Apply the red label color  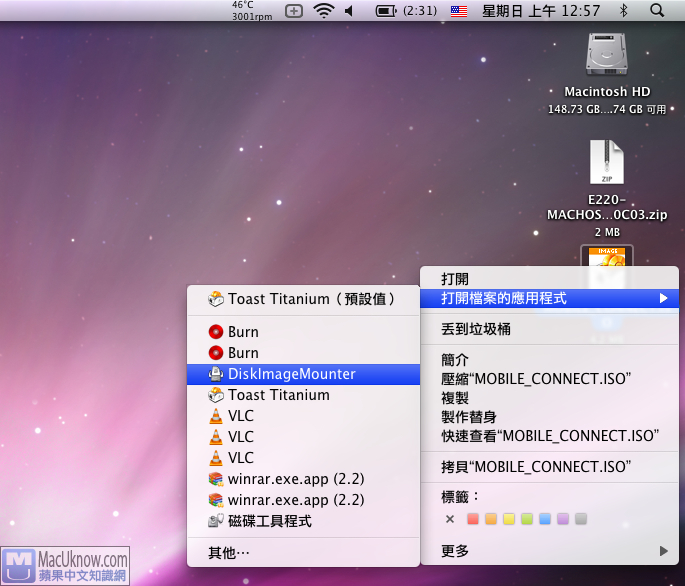point(473,519)
